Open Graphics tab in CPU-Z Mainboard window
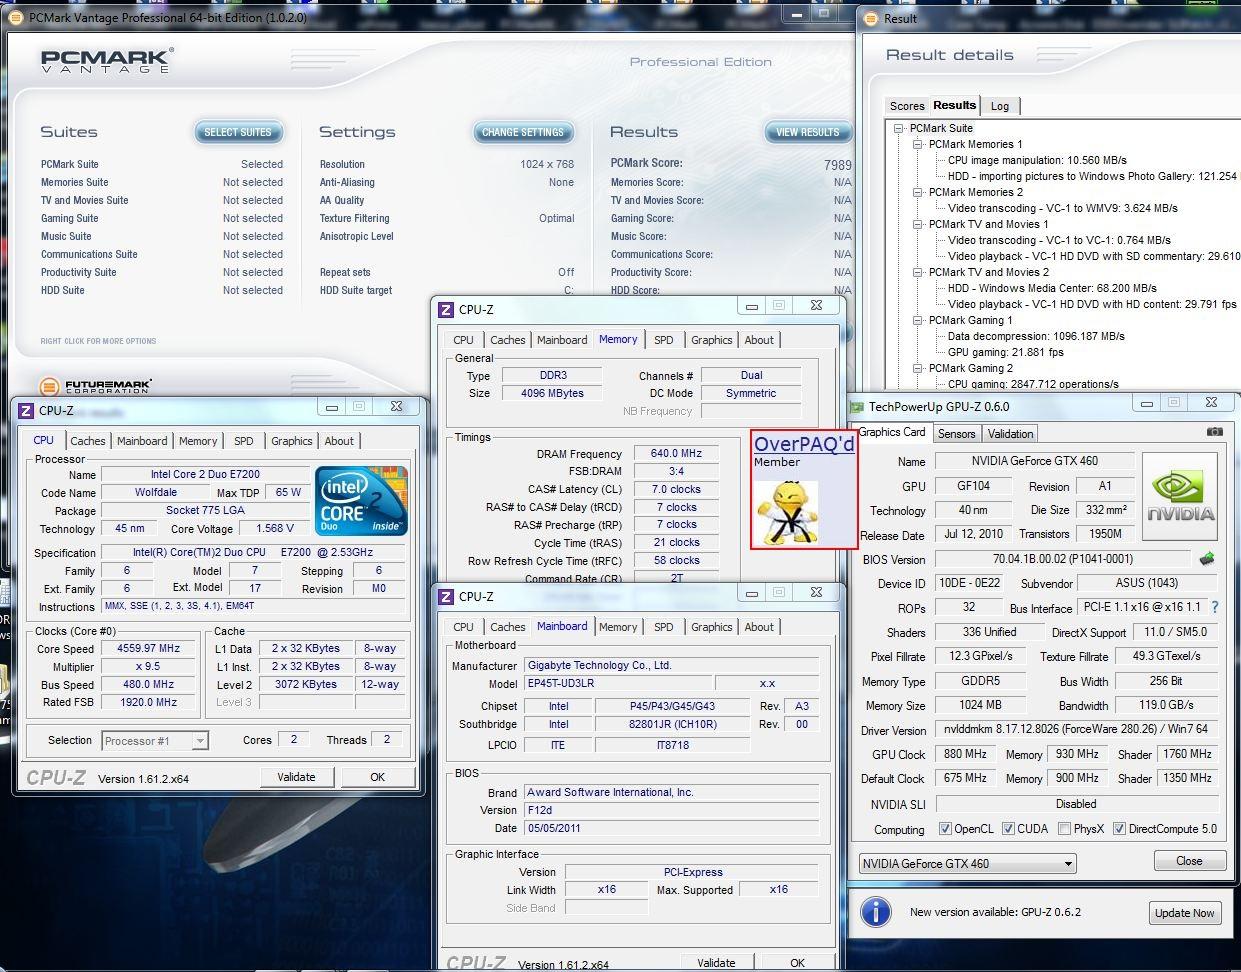The image size is (1241, 972). (712, 627)
